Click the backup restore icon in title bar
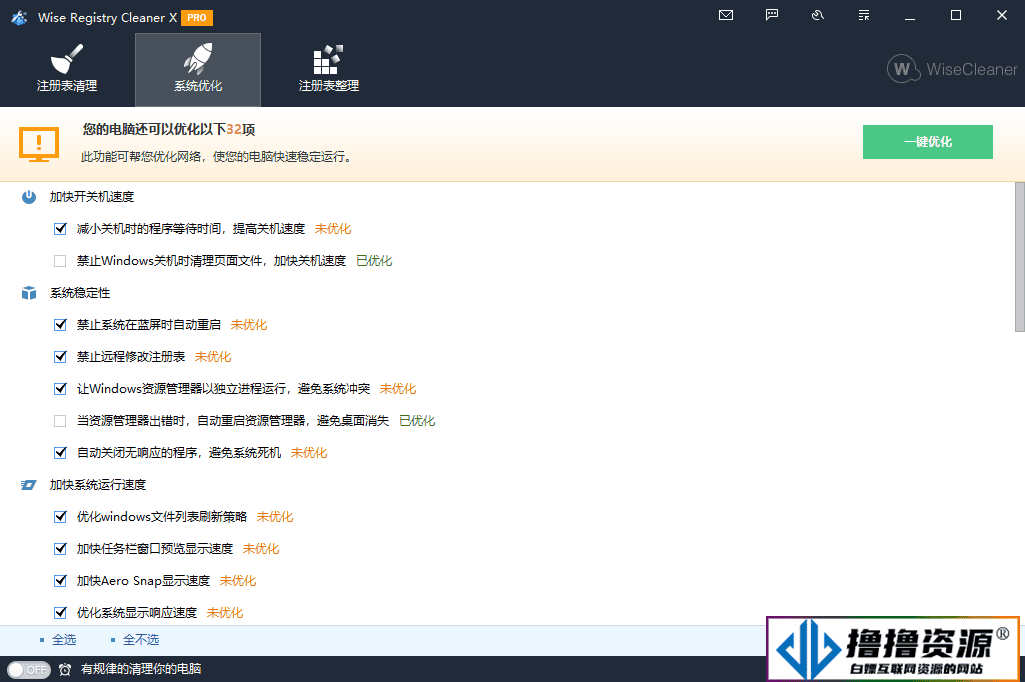The image size is (1025, 682). point(818,15)
